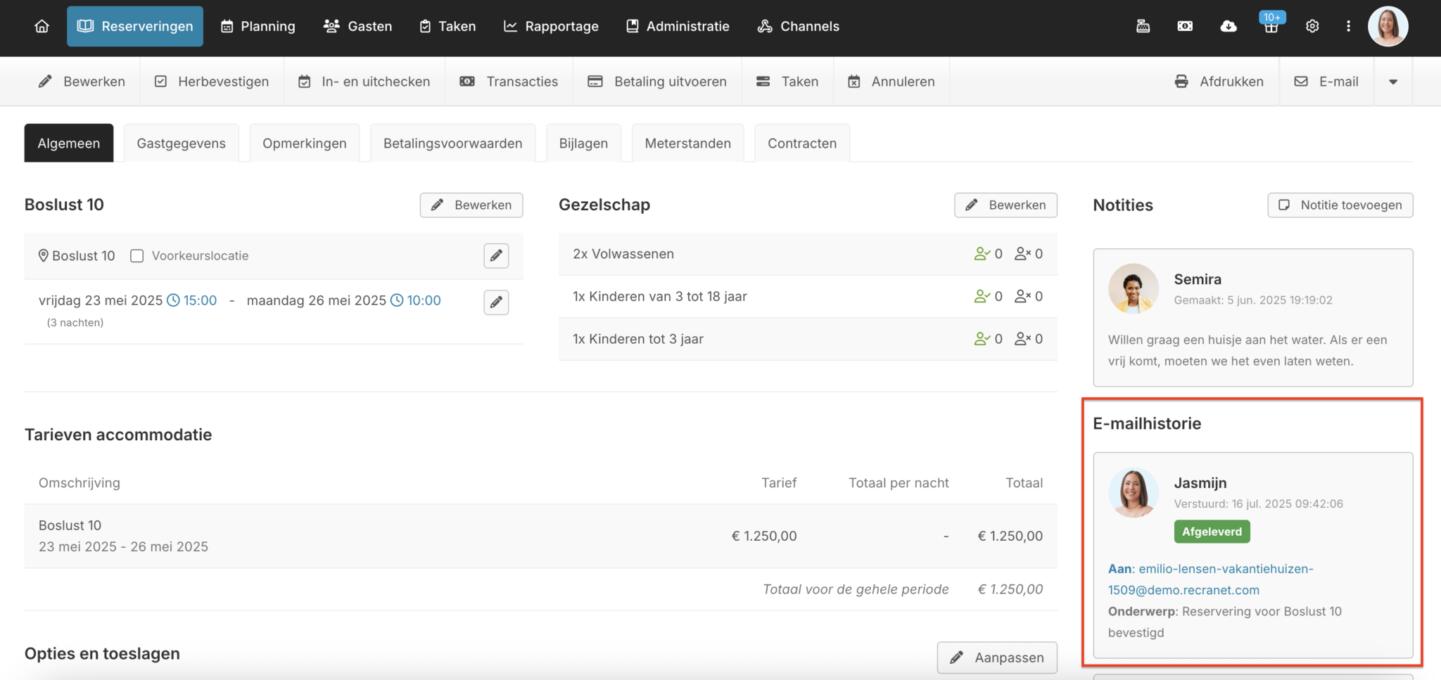The width and height of the screenshot is (1441, 680).
Task: Click Notitie toevoegen button
Action: pyautogui.click(x=1340, y=205)
